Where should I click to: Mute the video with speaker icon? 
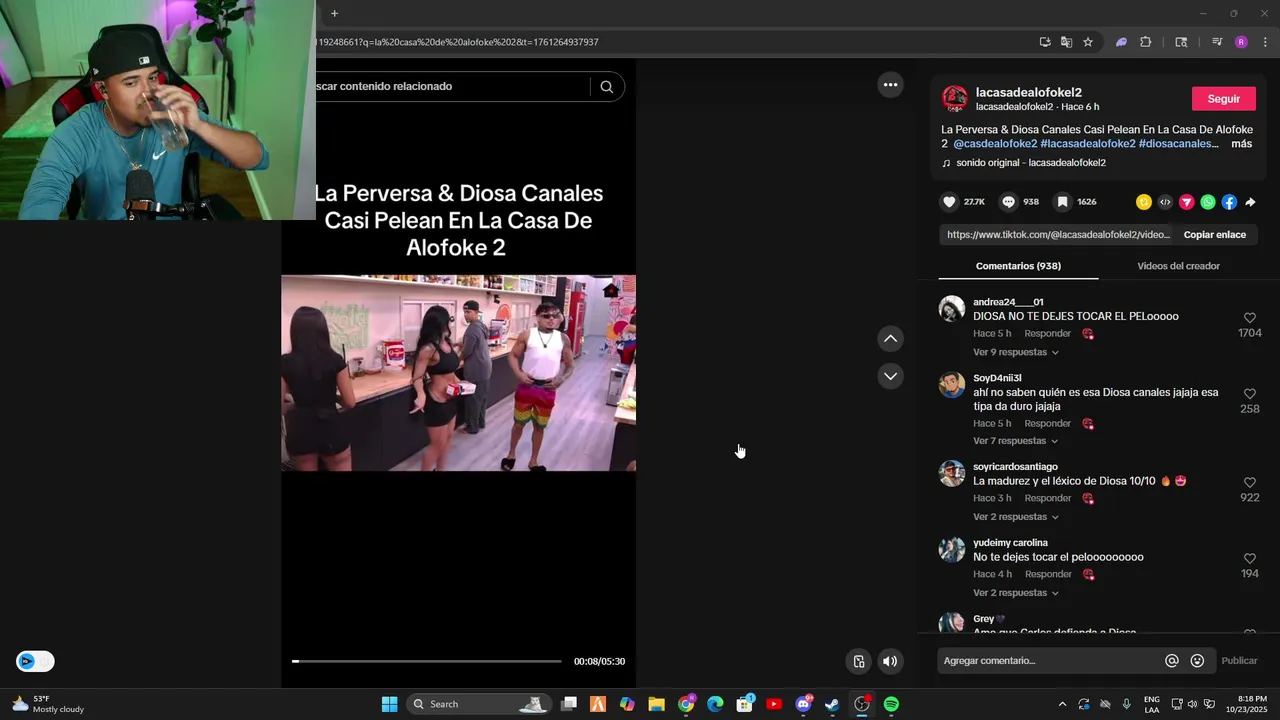tap(890, 661)
